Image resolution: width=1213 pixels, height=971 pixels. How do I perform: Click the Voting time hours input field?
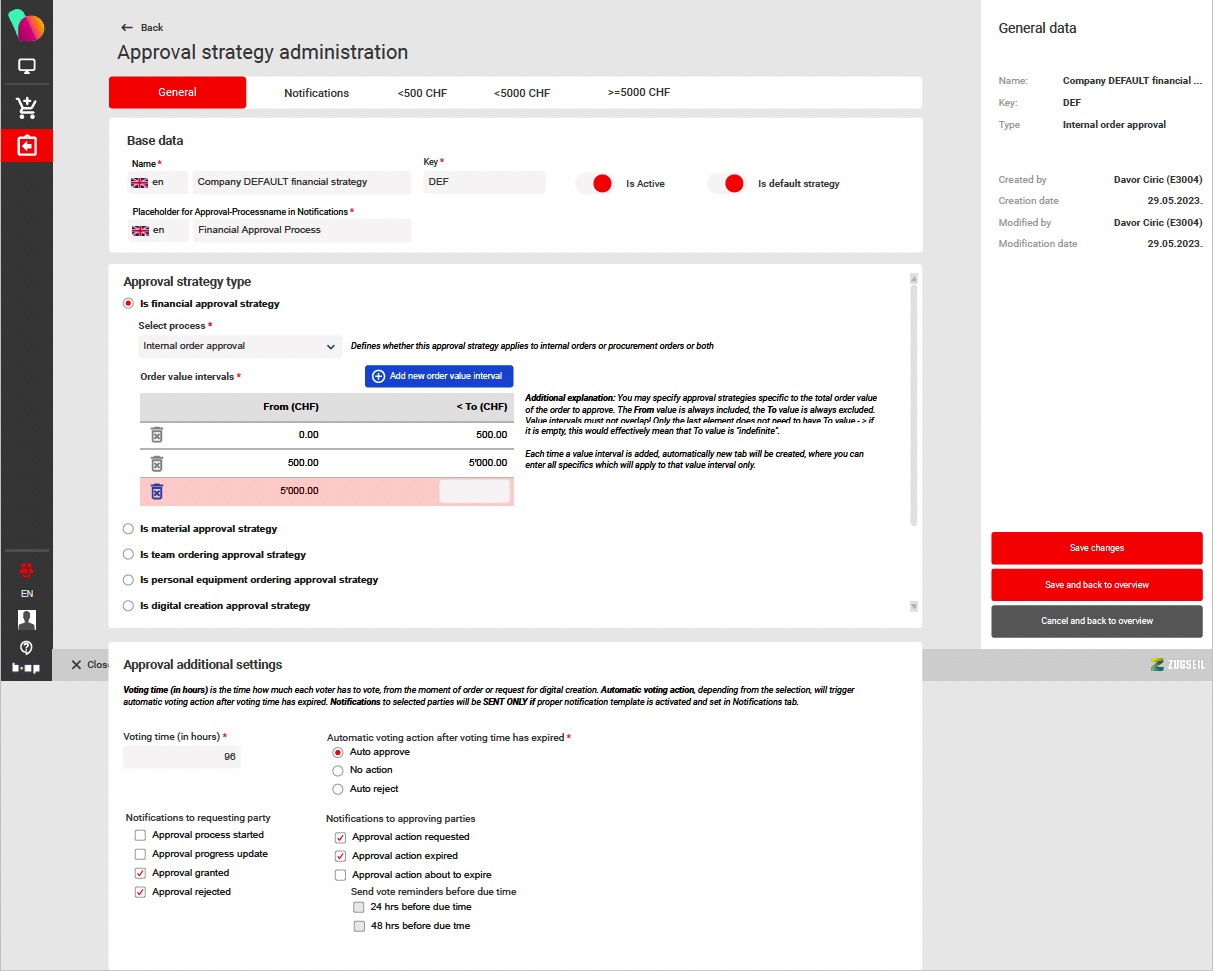click(x=182, y=757)
